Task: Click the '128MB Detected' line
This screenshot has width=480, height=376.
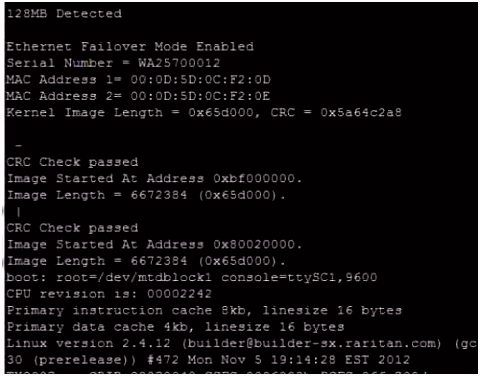Action: (x=64, y=14)
